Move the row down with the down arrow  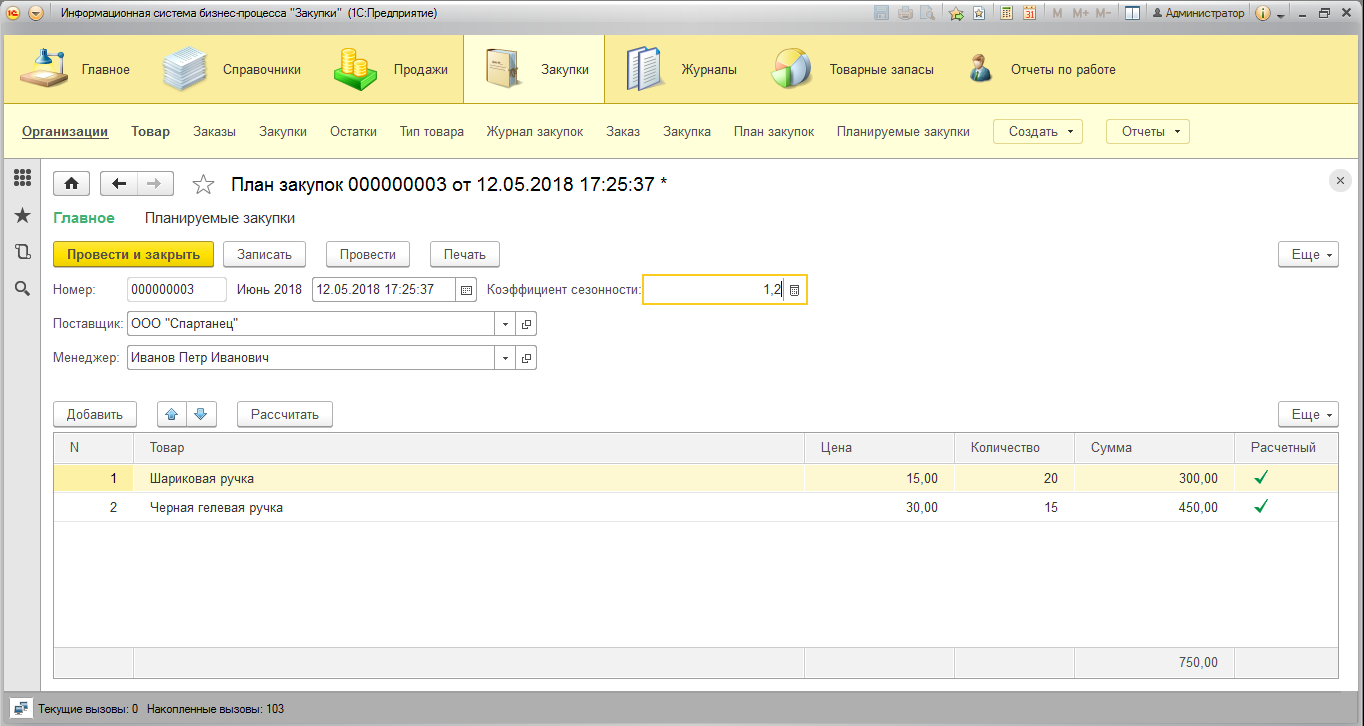tap(200, 414)
